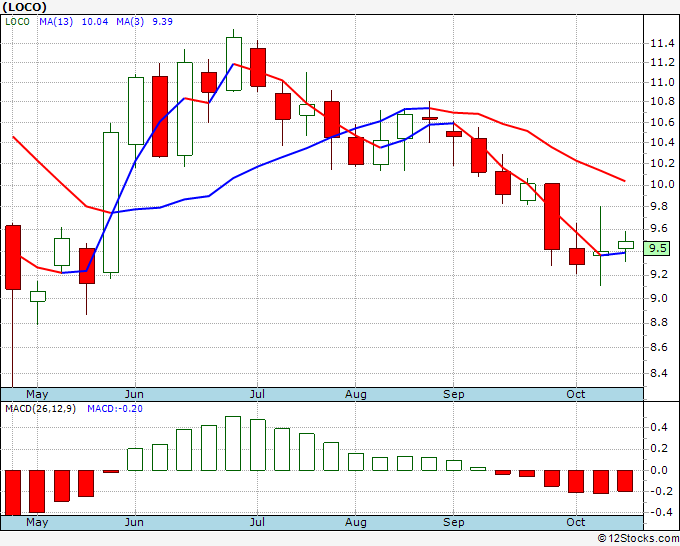Click the MA(13) legend label
This screenshot has height=546, width=680.
56,22
